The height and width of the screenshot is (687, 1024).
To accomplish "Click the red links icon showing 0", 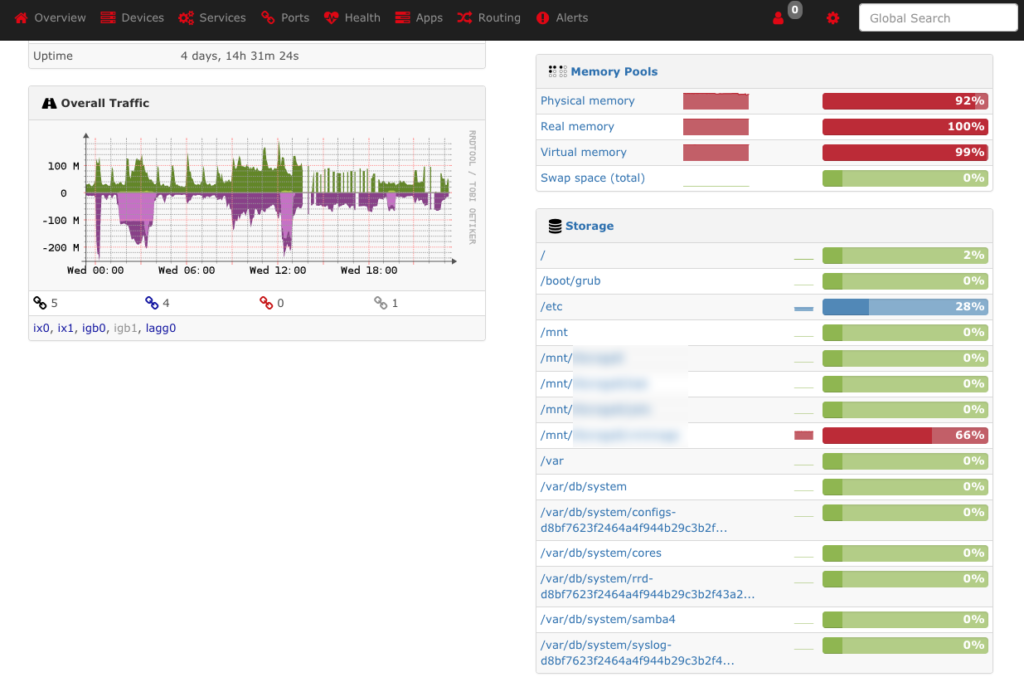I will pyautogui.click(x=266, y=303).
